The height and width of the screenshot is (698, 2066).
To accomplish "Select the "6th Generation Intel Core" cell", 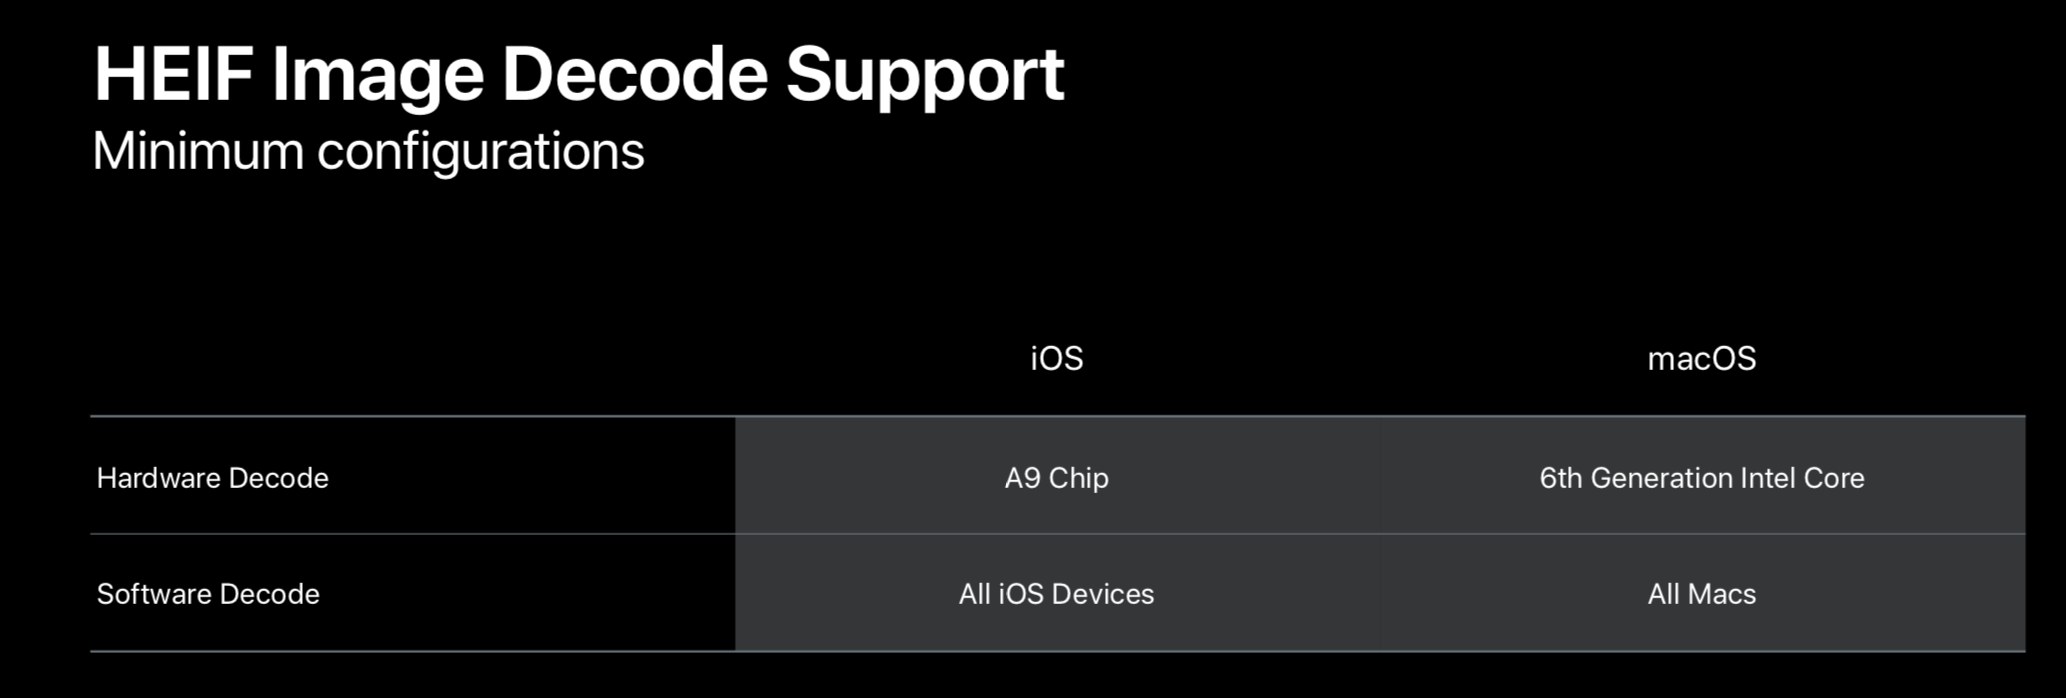I will (x=1701, y=478).
